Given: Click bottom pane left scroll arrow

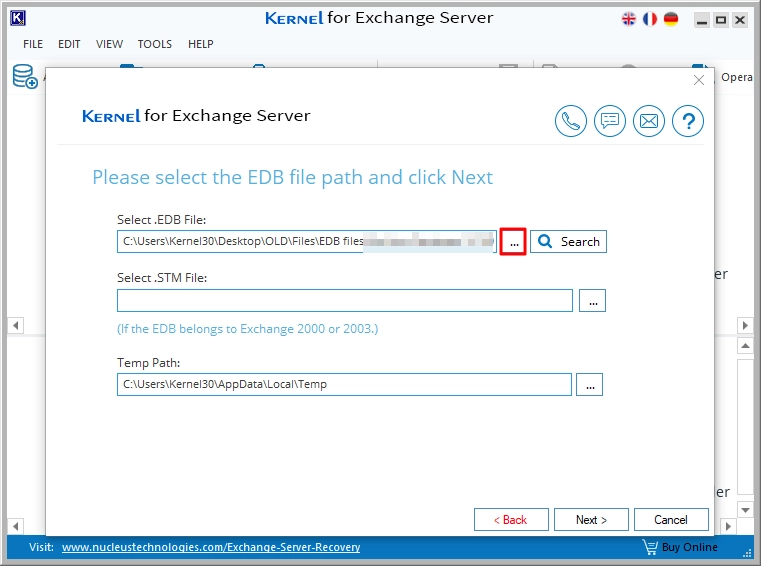Looking at the screenshot, I should click(16, 526).
